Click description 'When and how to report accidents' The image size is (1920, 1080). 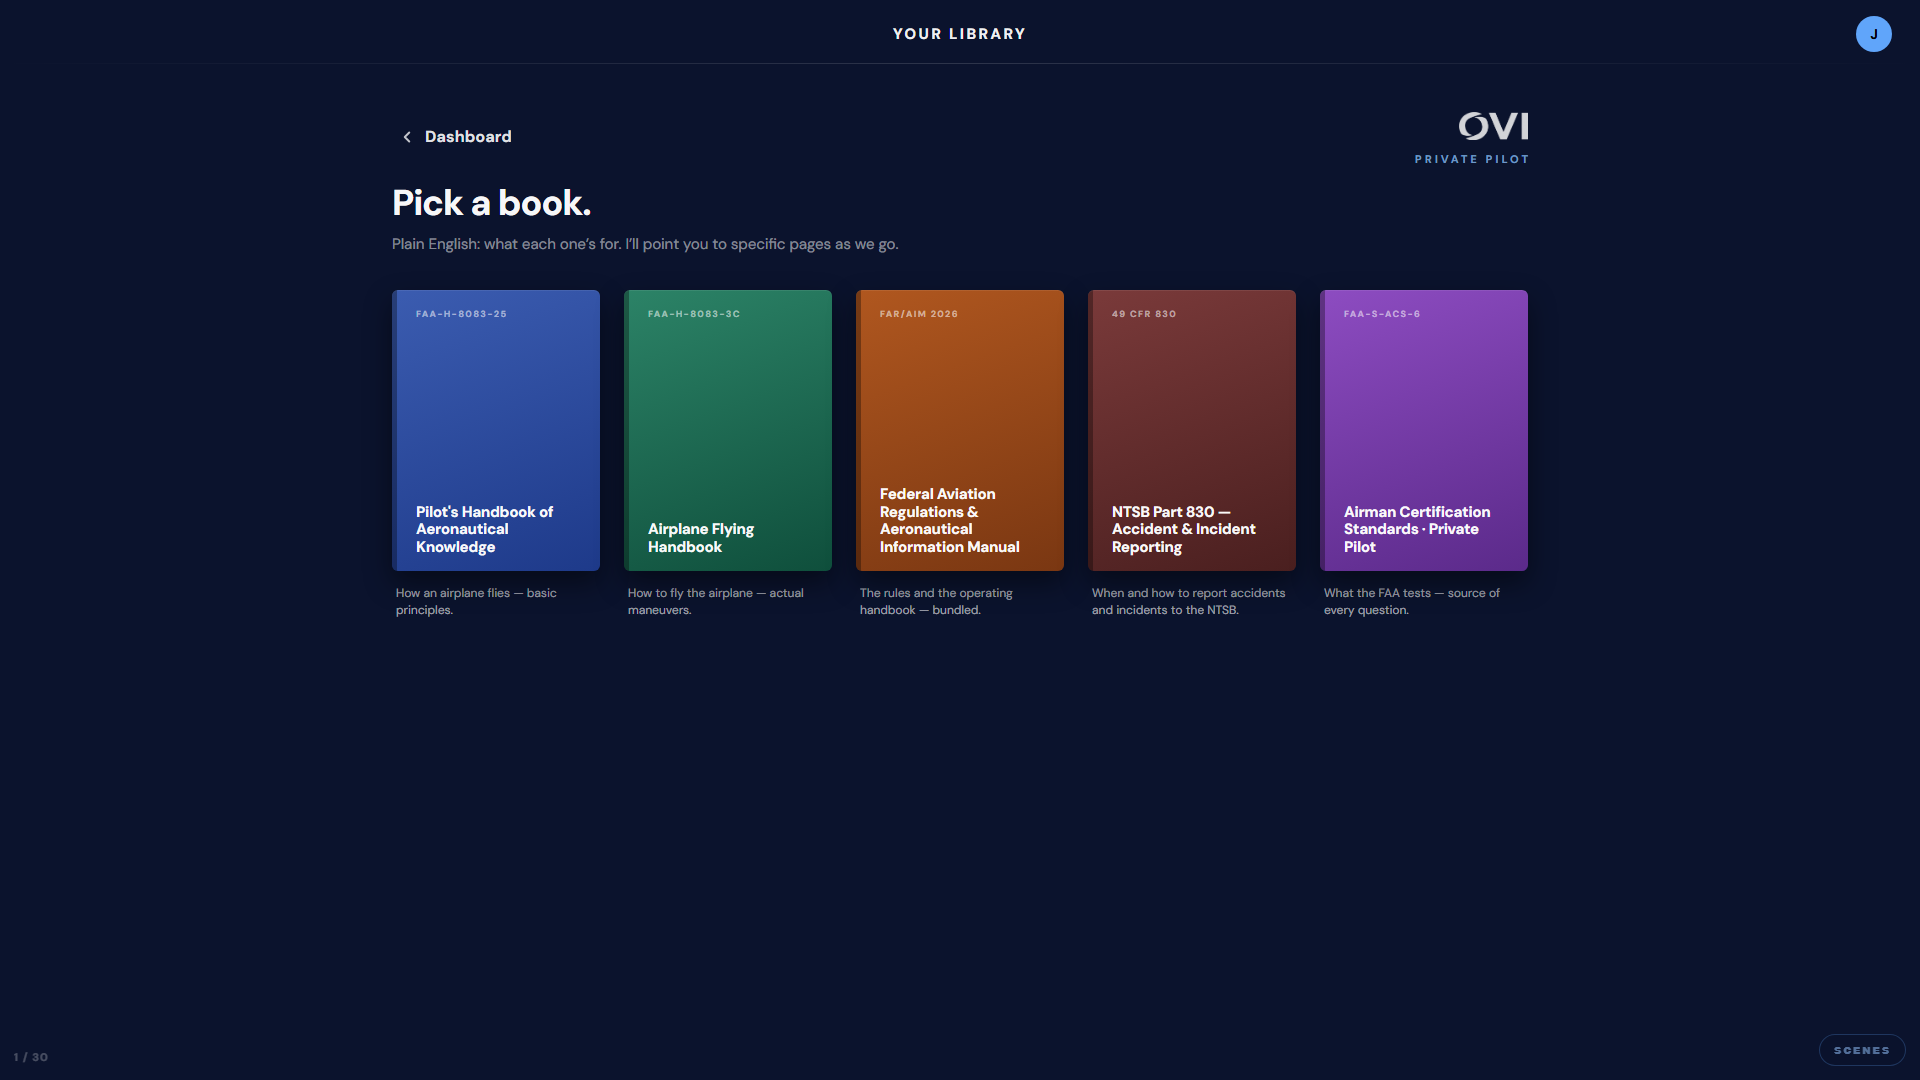(1188, 593)
